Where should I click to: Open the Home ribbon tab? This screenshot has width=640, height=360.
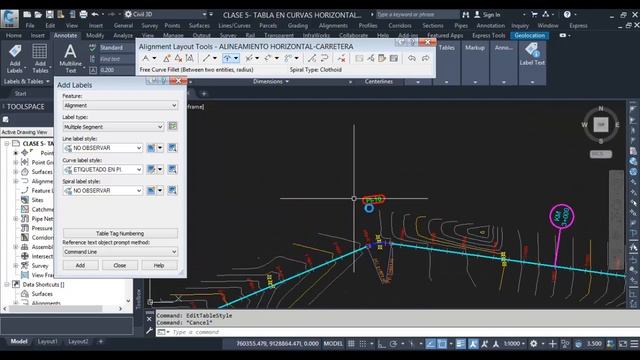pos(14,36)
